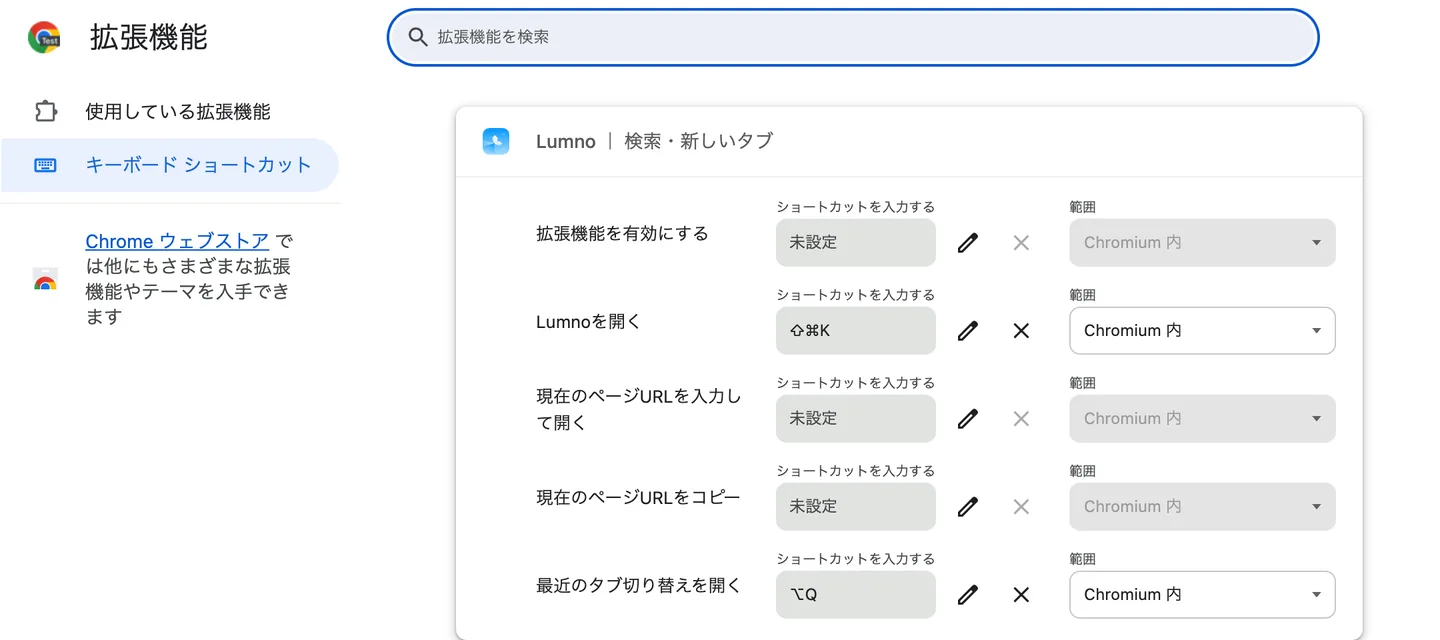Click the Lumnoを開く command label
Image resolution: width=1440 pixels, height=640 pixels.
589,322
